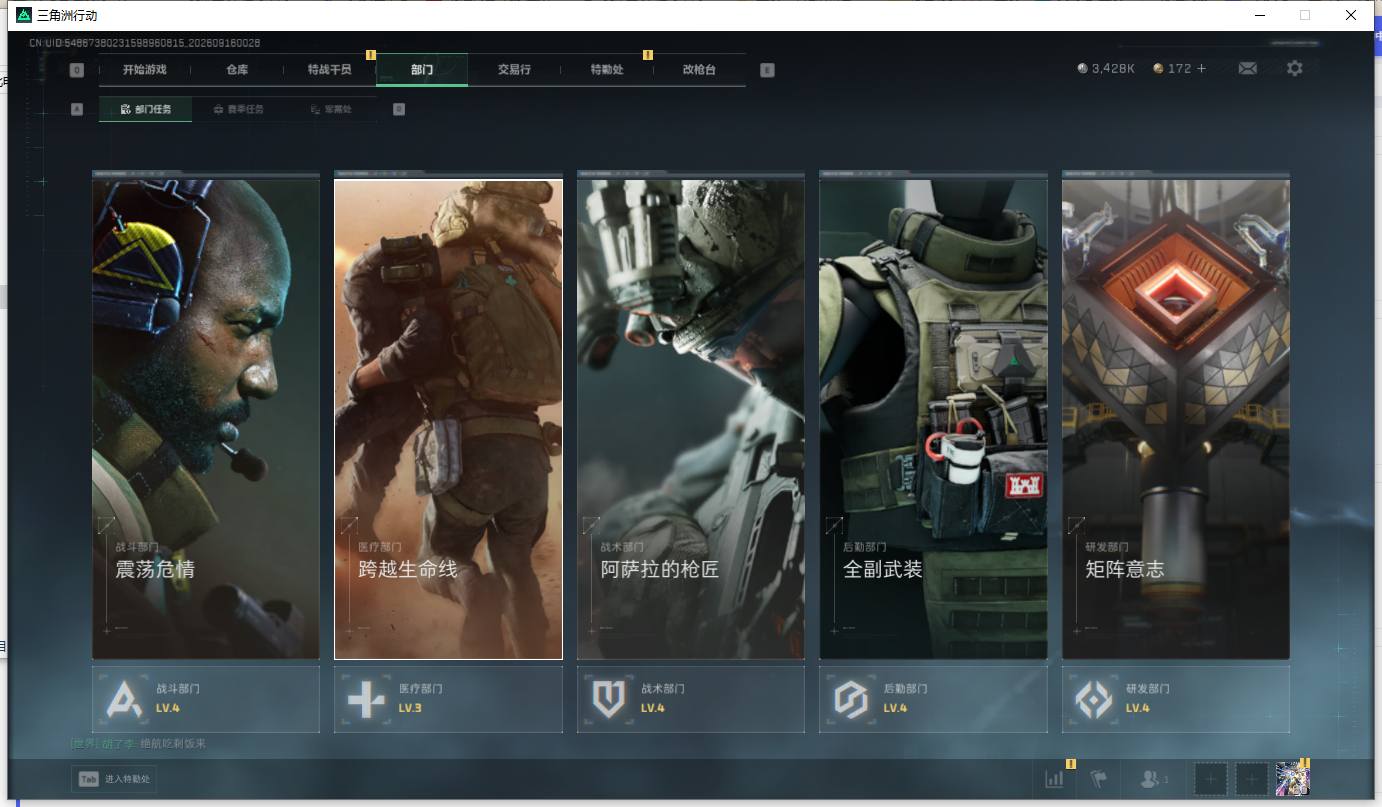This screenshot has width=1382, height=807.
Task: Maximize the game window
Action: (1304, 15)
